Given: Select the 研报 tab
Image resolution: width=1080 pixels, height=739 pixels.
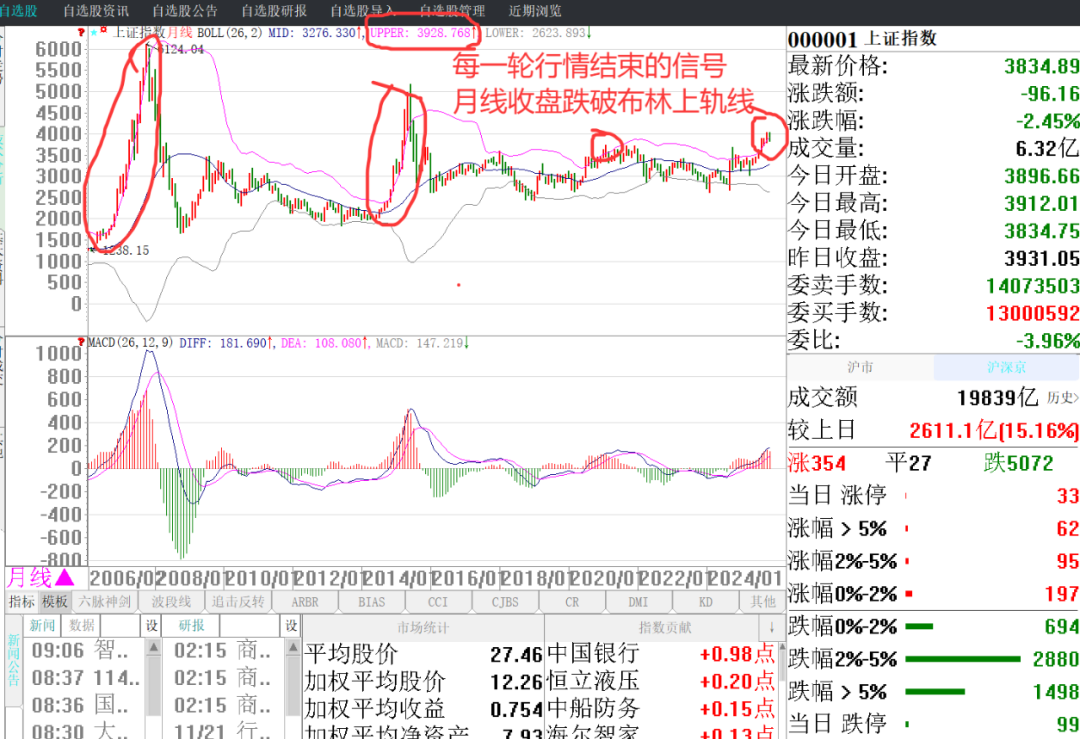Looking at the screenshot, I should click(x=191, y=625).
